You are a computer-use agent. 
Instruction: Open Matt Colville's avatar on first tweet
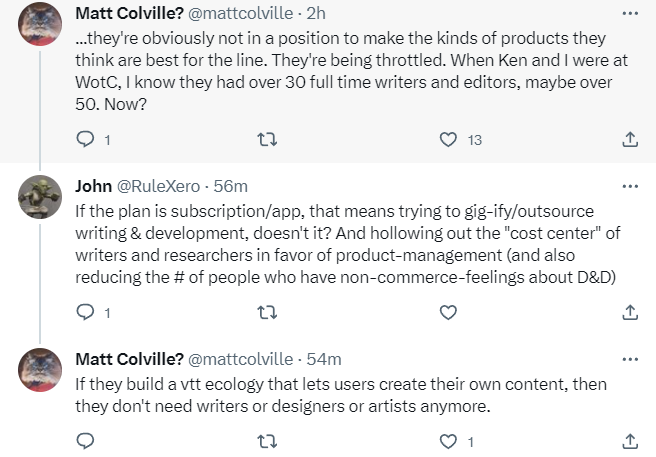tap(41, 26)
